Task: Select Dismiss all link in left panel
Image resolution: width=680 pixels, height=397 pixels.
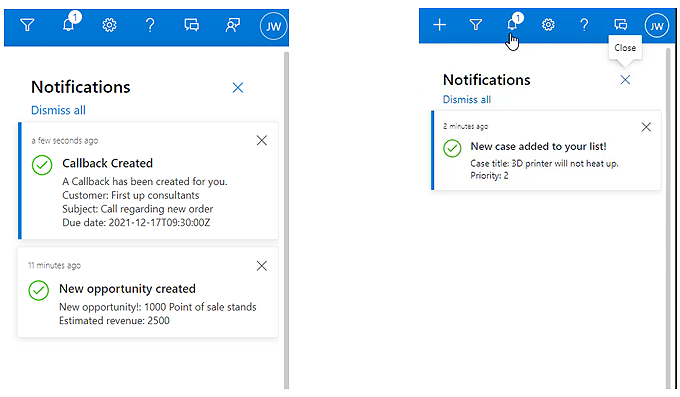Action: pos(58,110)
